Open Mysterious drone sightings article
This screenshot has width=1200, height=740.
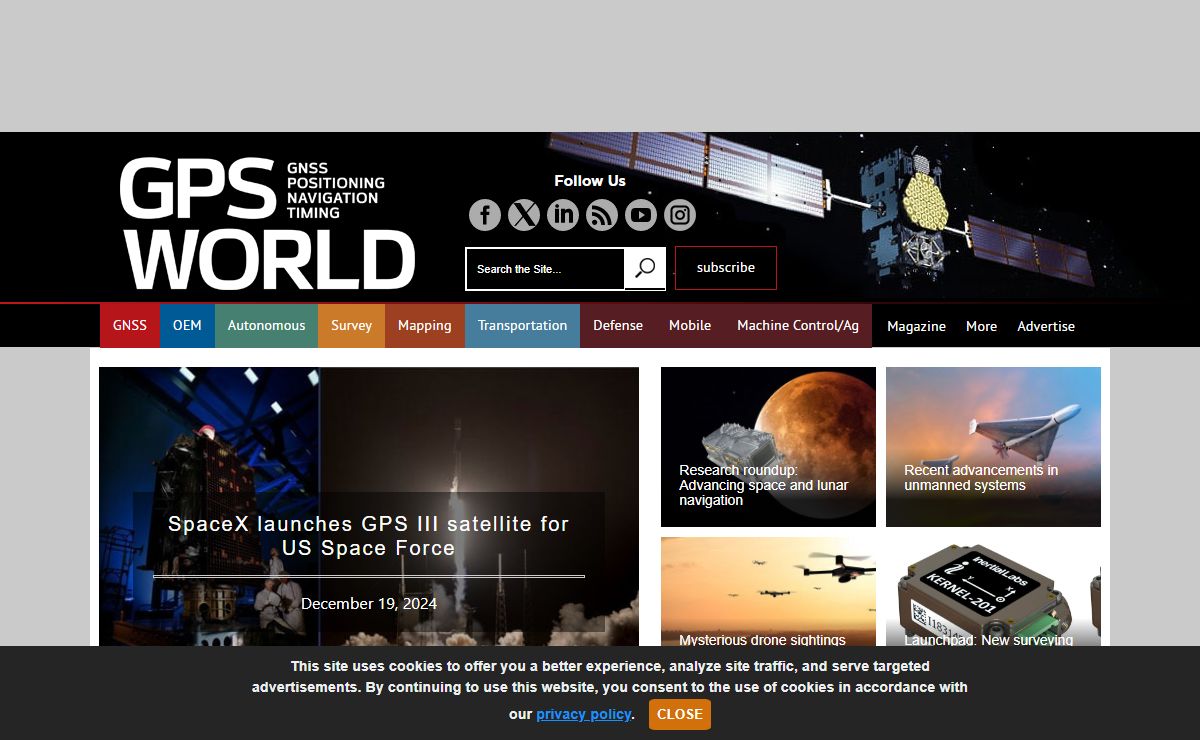coord(768,592)
